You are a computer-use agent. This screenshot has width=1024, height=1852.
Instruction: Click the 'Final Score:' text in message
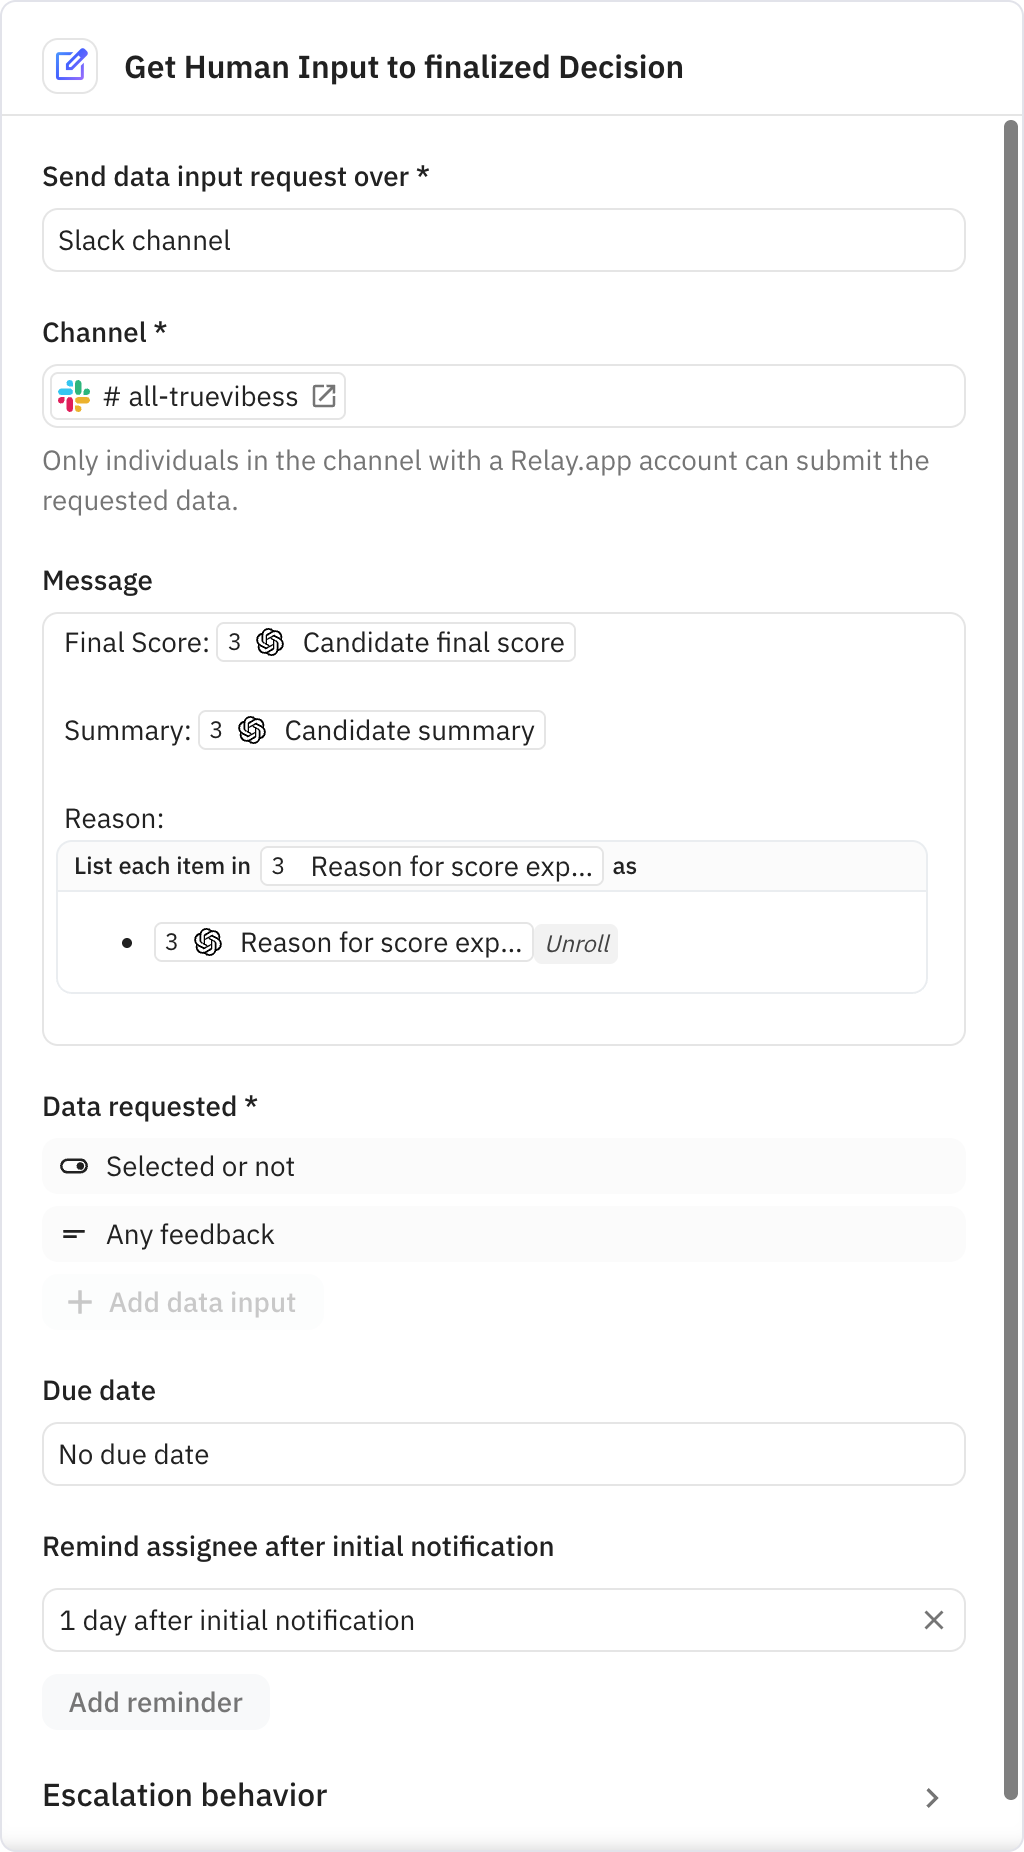[x=137, y=642]
